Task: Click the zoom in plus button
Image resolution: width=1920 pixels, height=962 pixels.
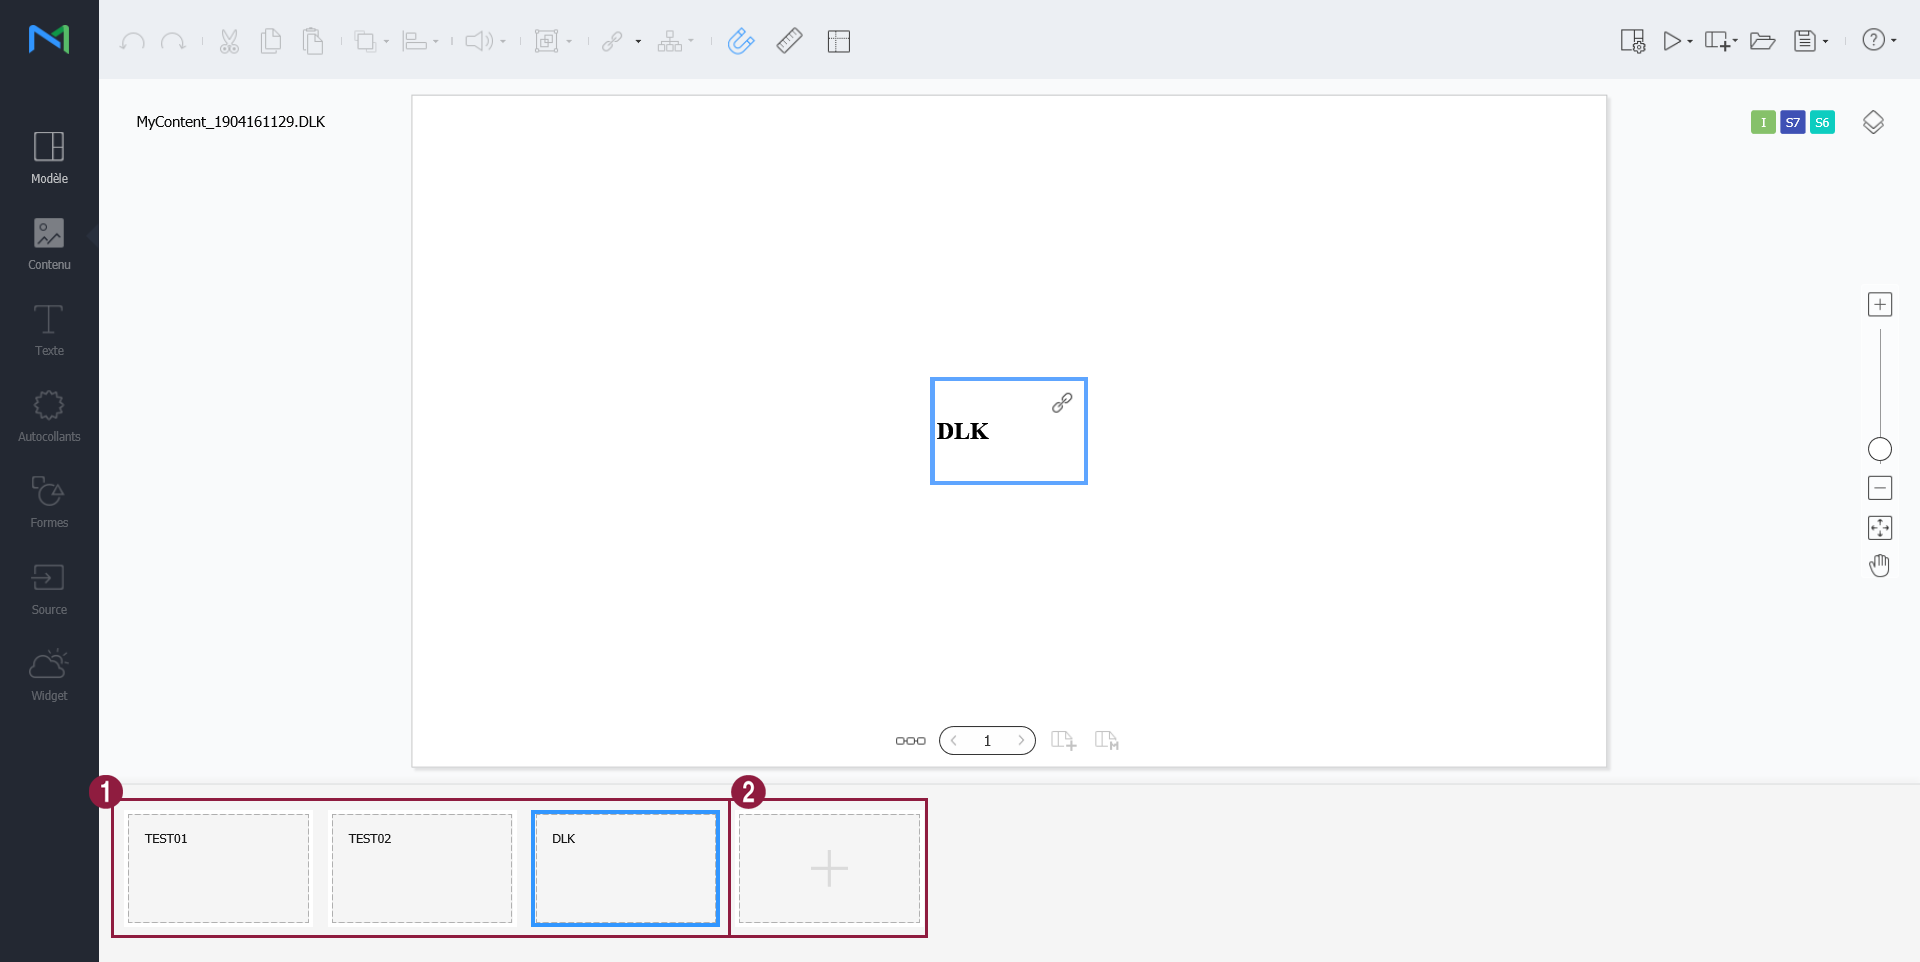Action: pos(1879,305)
